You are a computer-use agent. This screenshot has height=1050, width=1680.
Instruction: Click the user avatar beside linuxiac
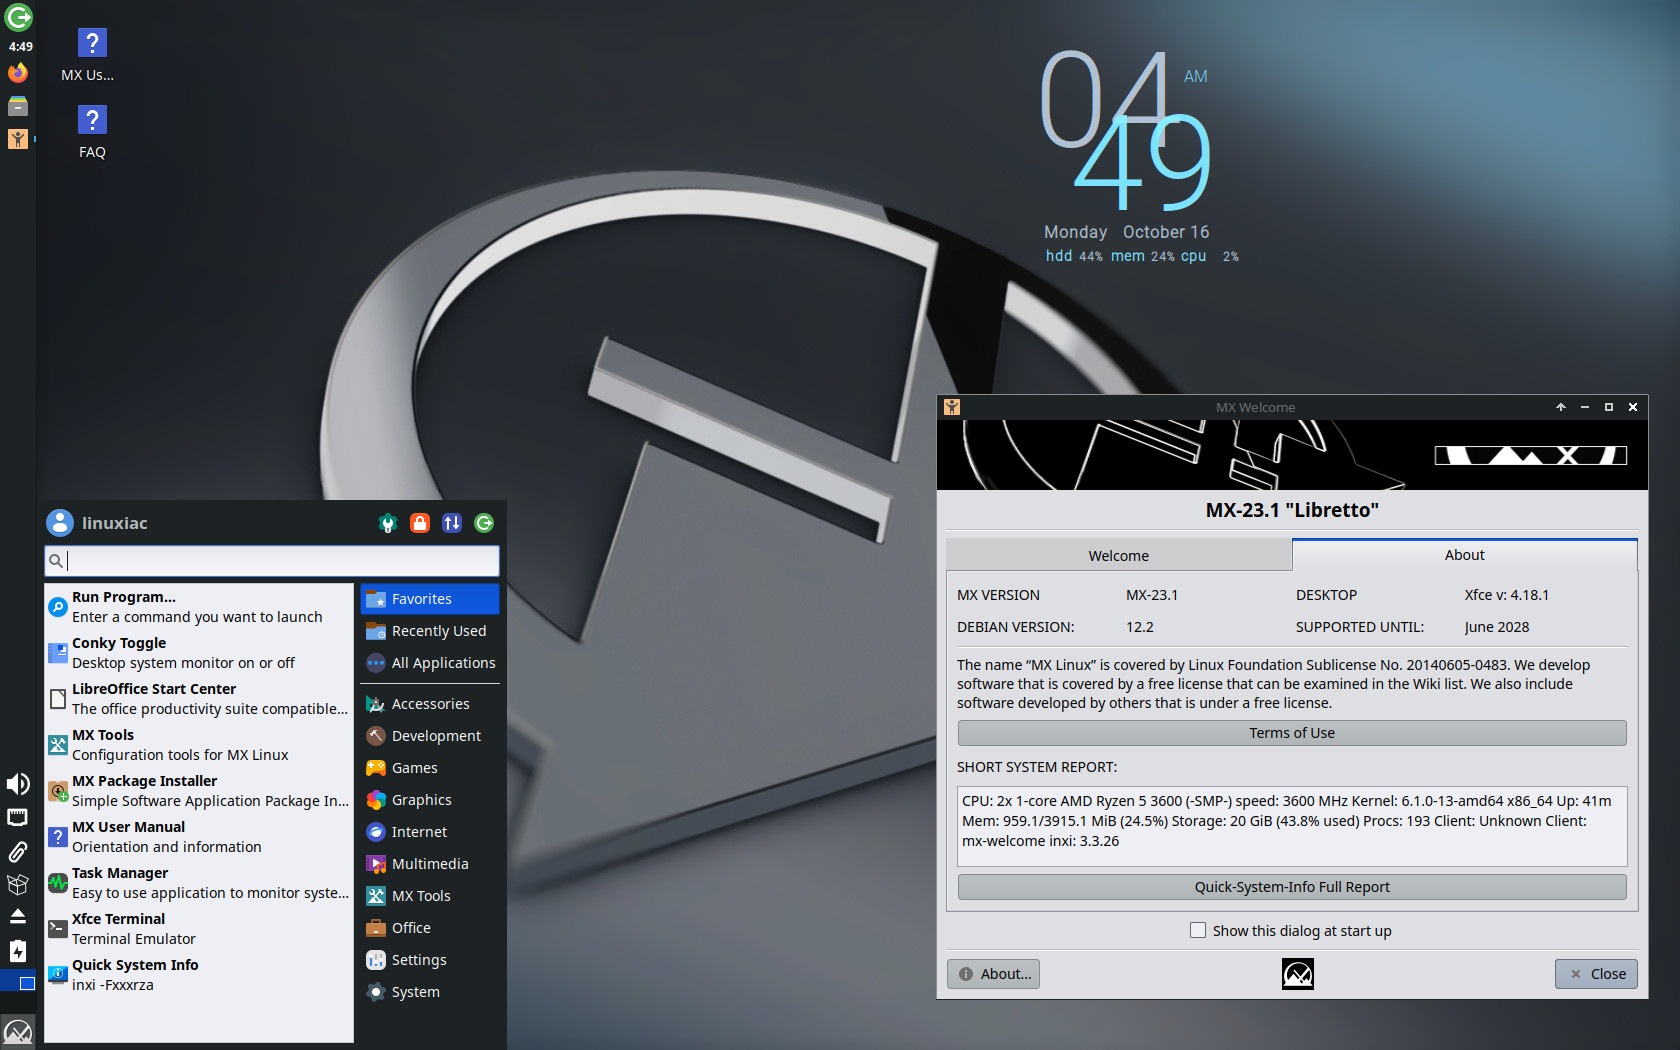60,523
